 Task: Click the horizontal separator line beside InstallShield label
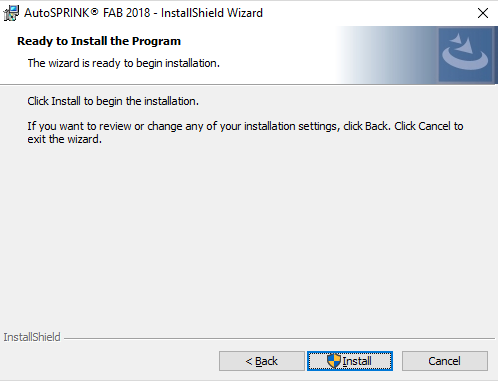pos(279,339)
